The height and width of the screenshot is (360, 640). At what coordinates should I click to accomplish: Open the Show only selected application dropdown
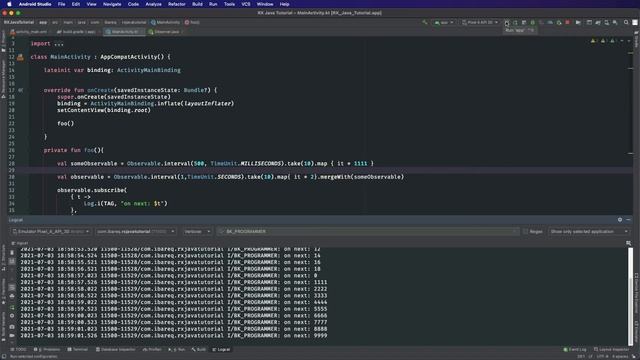pos(589,231)
